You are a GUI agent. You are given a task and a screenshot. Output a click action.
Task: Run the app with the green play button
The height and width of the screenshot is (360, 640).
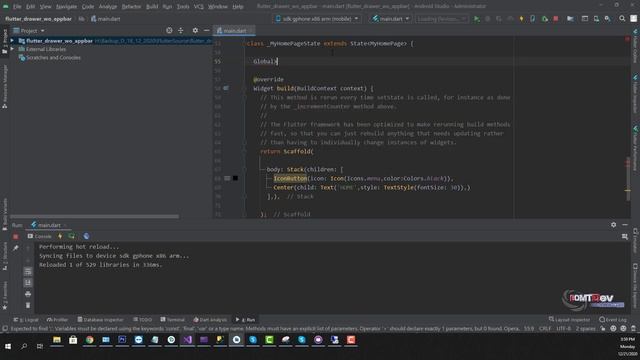[476, 19]
